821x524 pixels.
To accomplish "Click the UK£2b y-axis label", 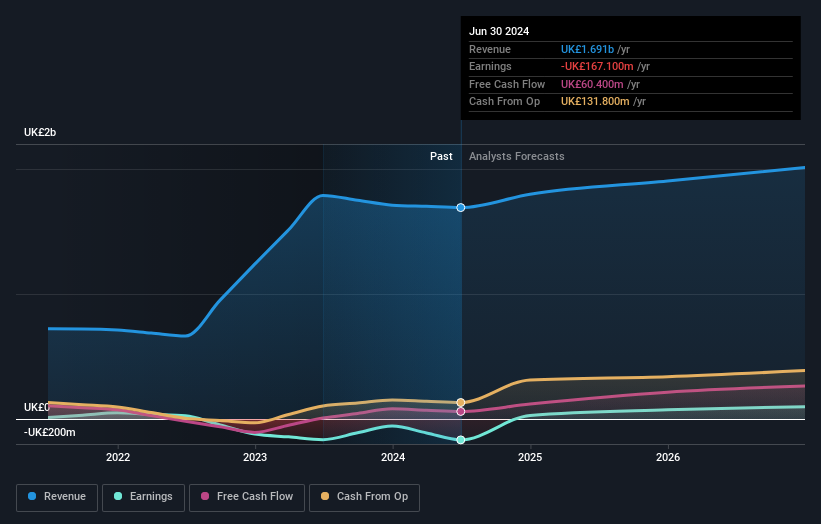I will 40,132.
